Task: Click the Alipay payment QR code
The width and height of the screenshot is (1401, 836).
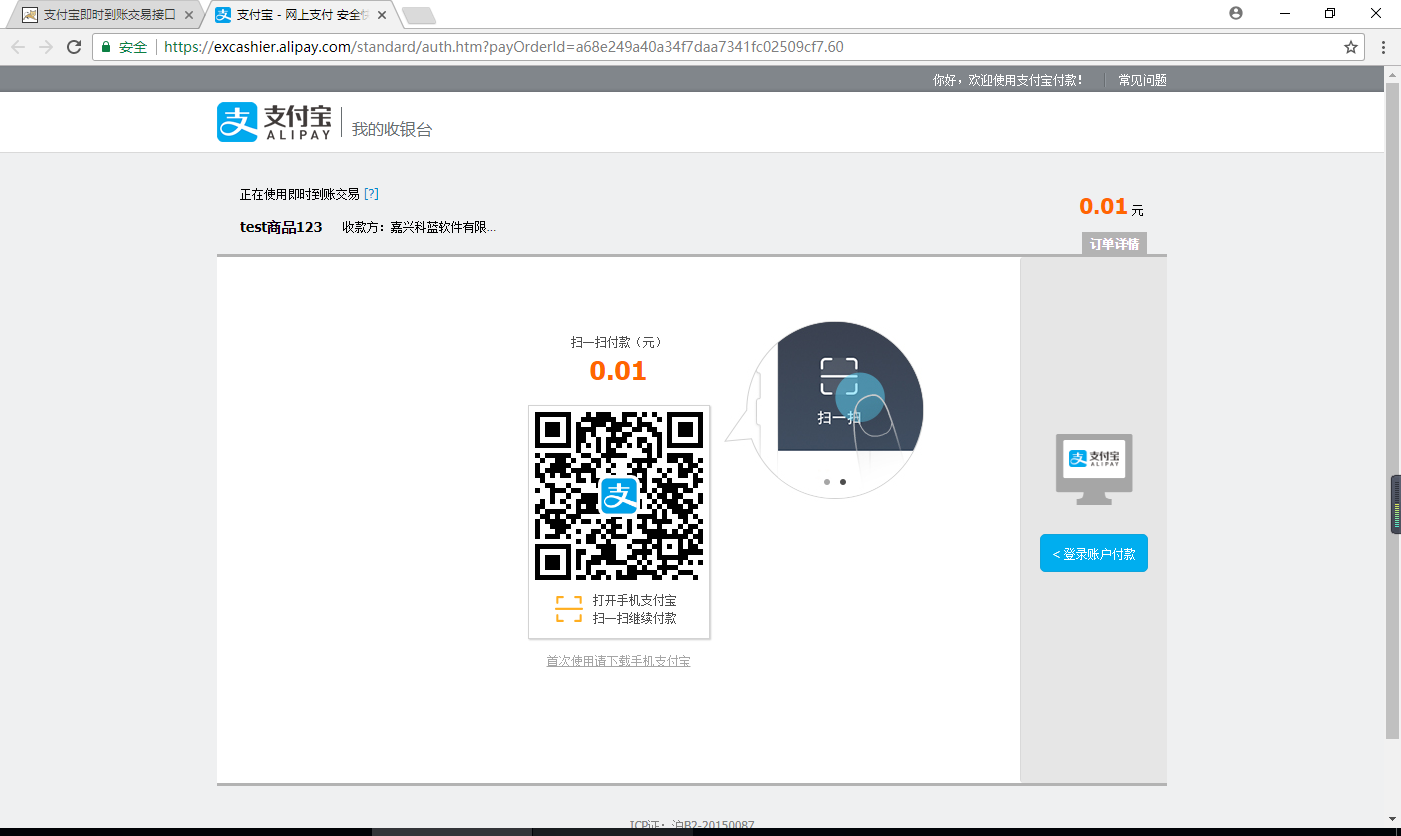Action: (x=619, y=496)
